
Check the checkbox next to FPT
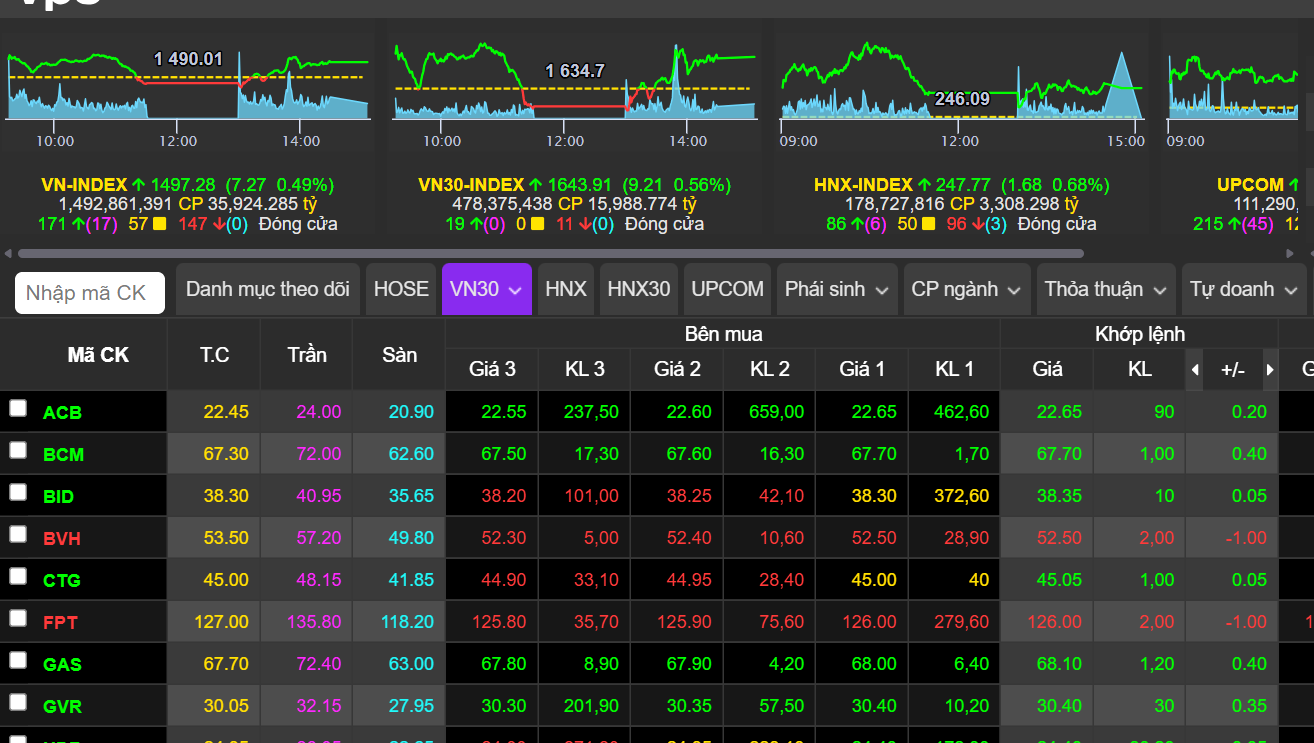coord(17,621)
